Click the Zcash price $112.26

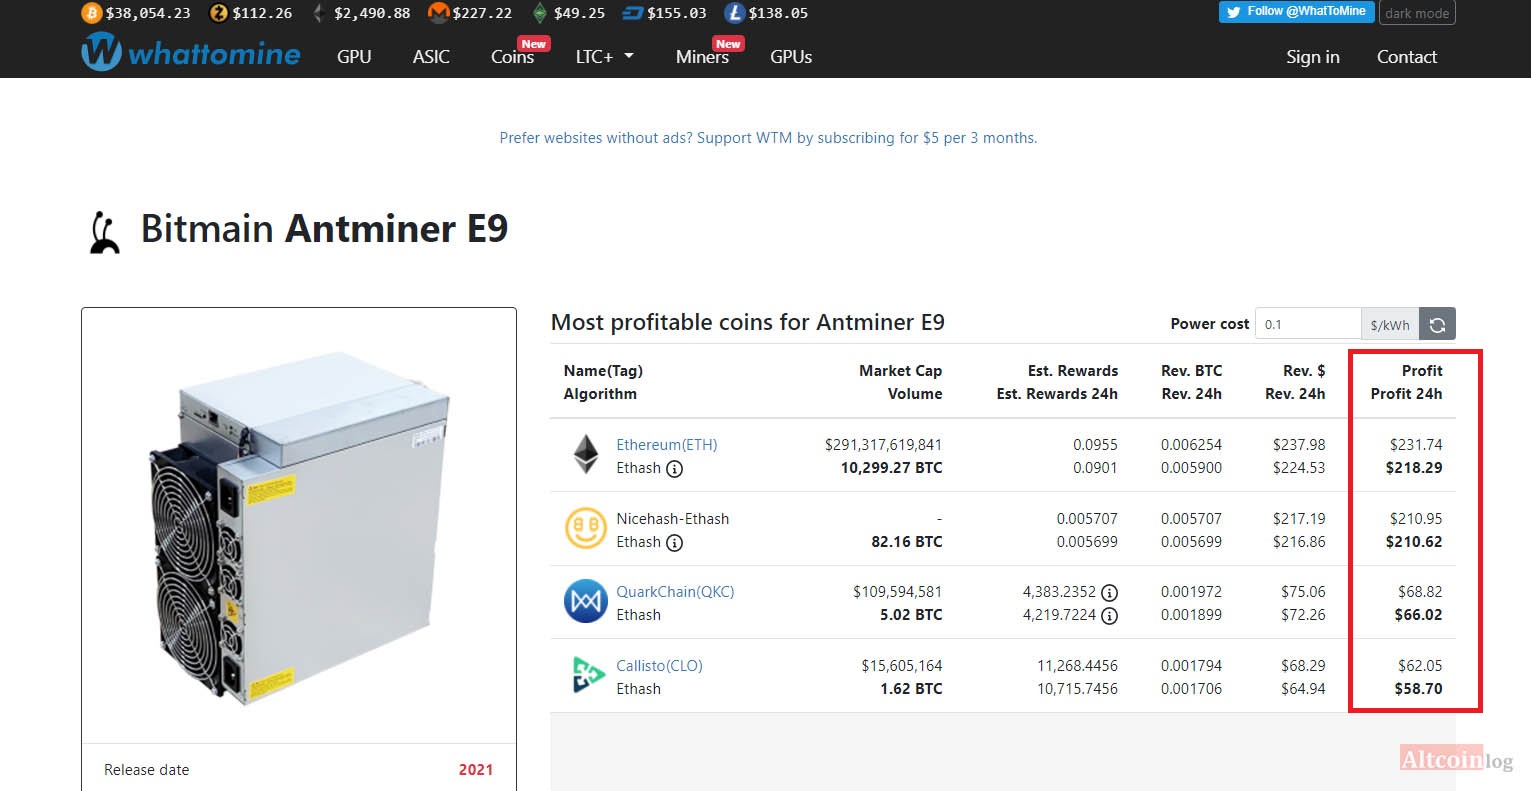pyautogui.click(x=262, y=13)
